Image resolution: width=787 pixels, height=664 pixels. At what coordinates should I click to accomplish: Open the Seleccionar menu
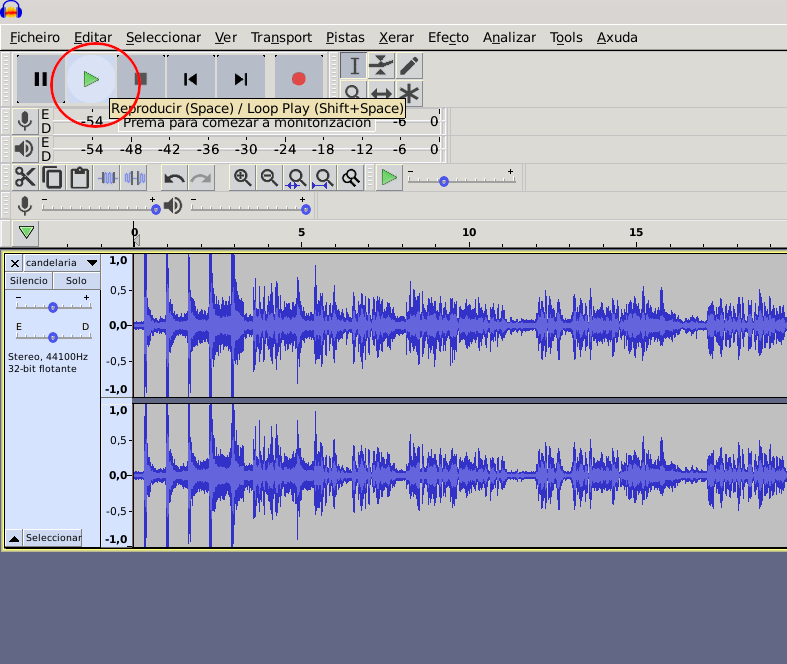pyautogui.click(x=163, y=38)
